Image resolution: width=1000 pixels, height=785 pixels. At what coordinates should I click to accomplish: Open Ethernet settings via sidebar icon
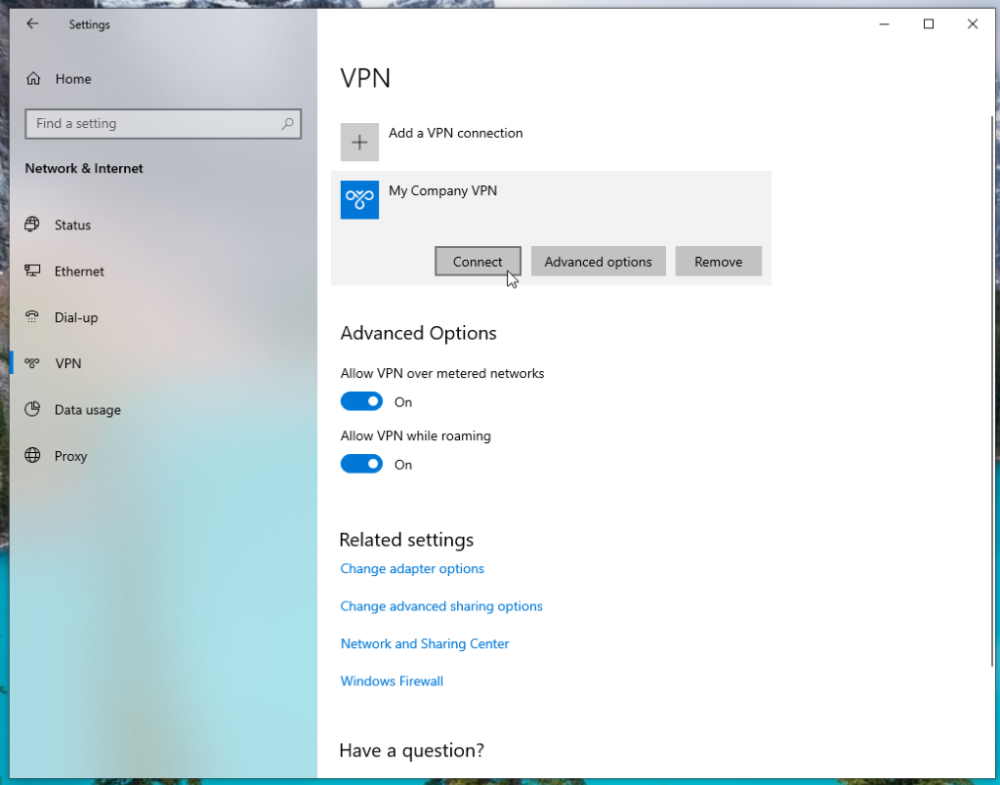click(34, 270)
